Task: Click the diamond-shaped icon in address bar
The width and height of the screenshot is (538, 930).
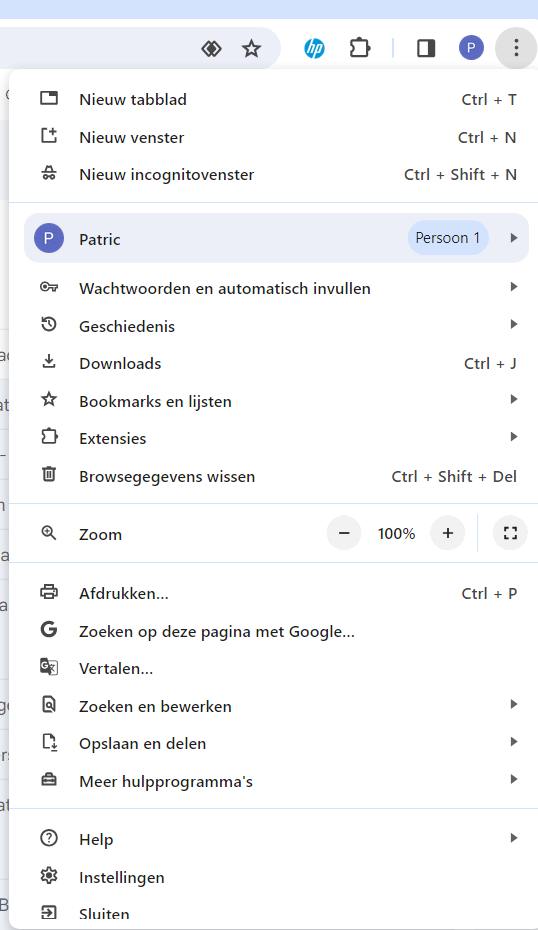Action: coord(211,49)
